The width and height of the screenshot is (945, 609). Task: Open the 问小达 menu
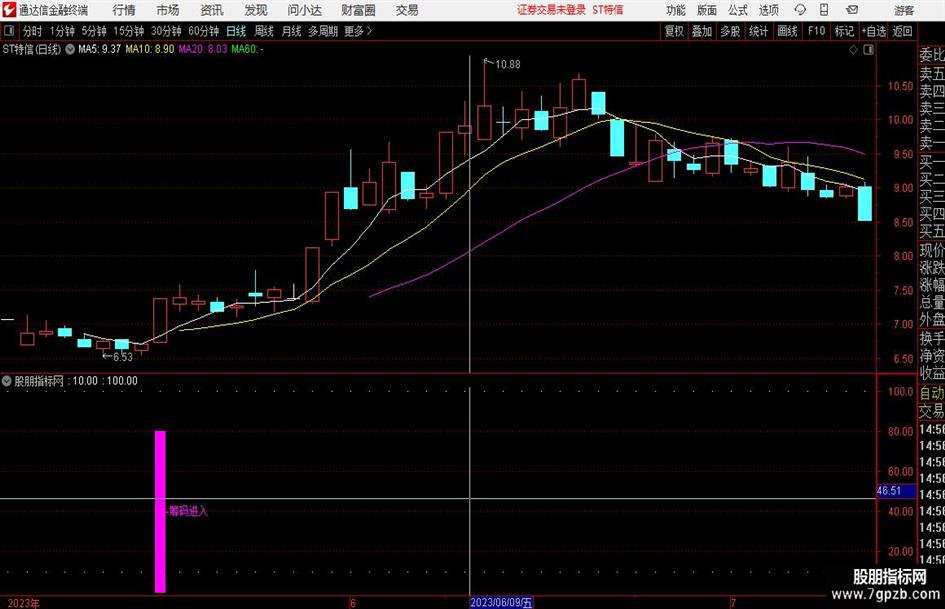click(304, 10)
